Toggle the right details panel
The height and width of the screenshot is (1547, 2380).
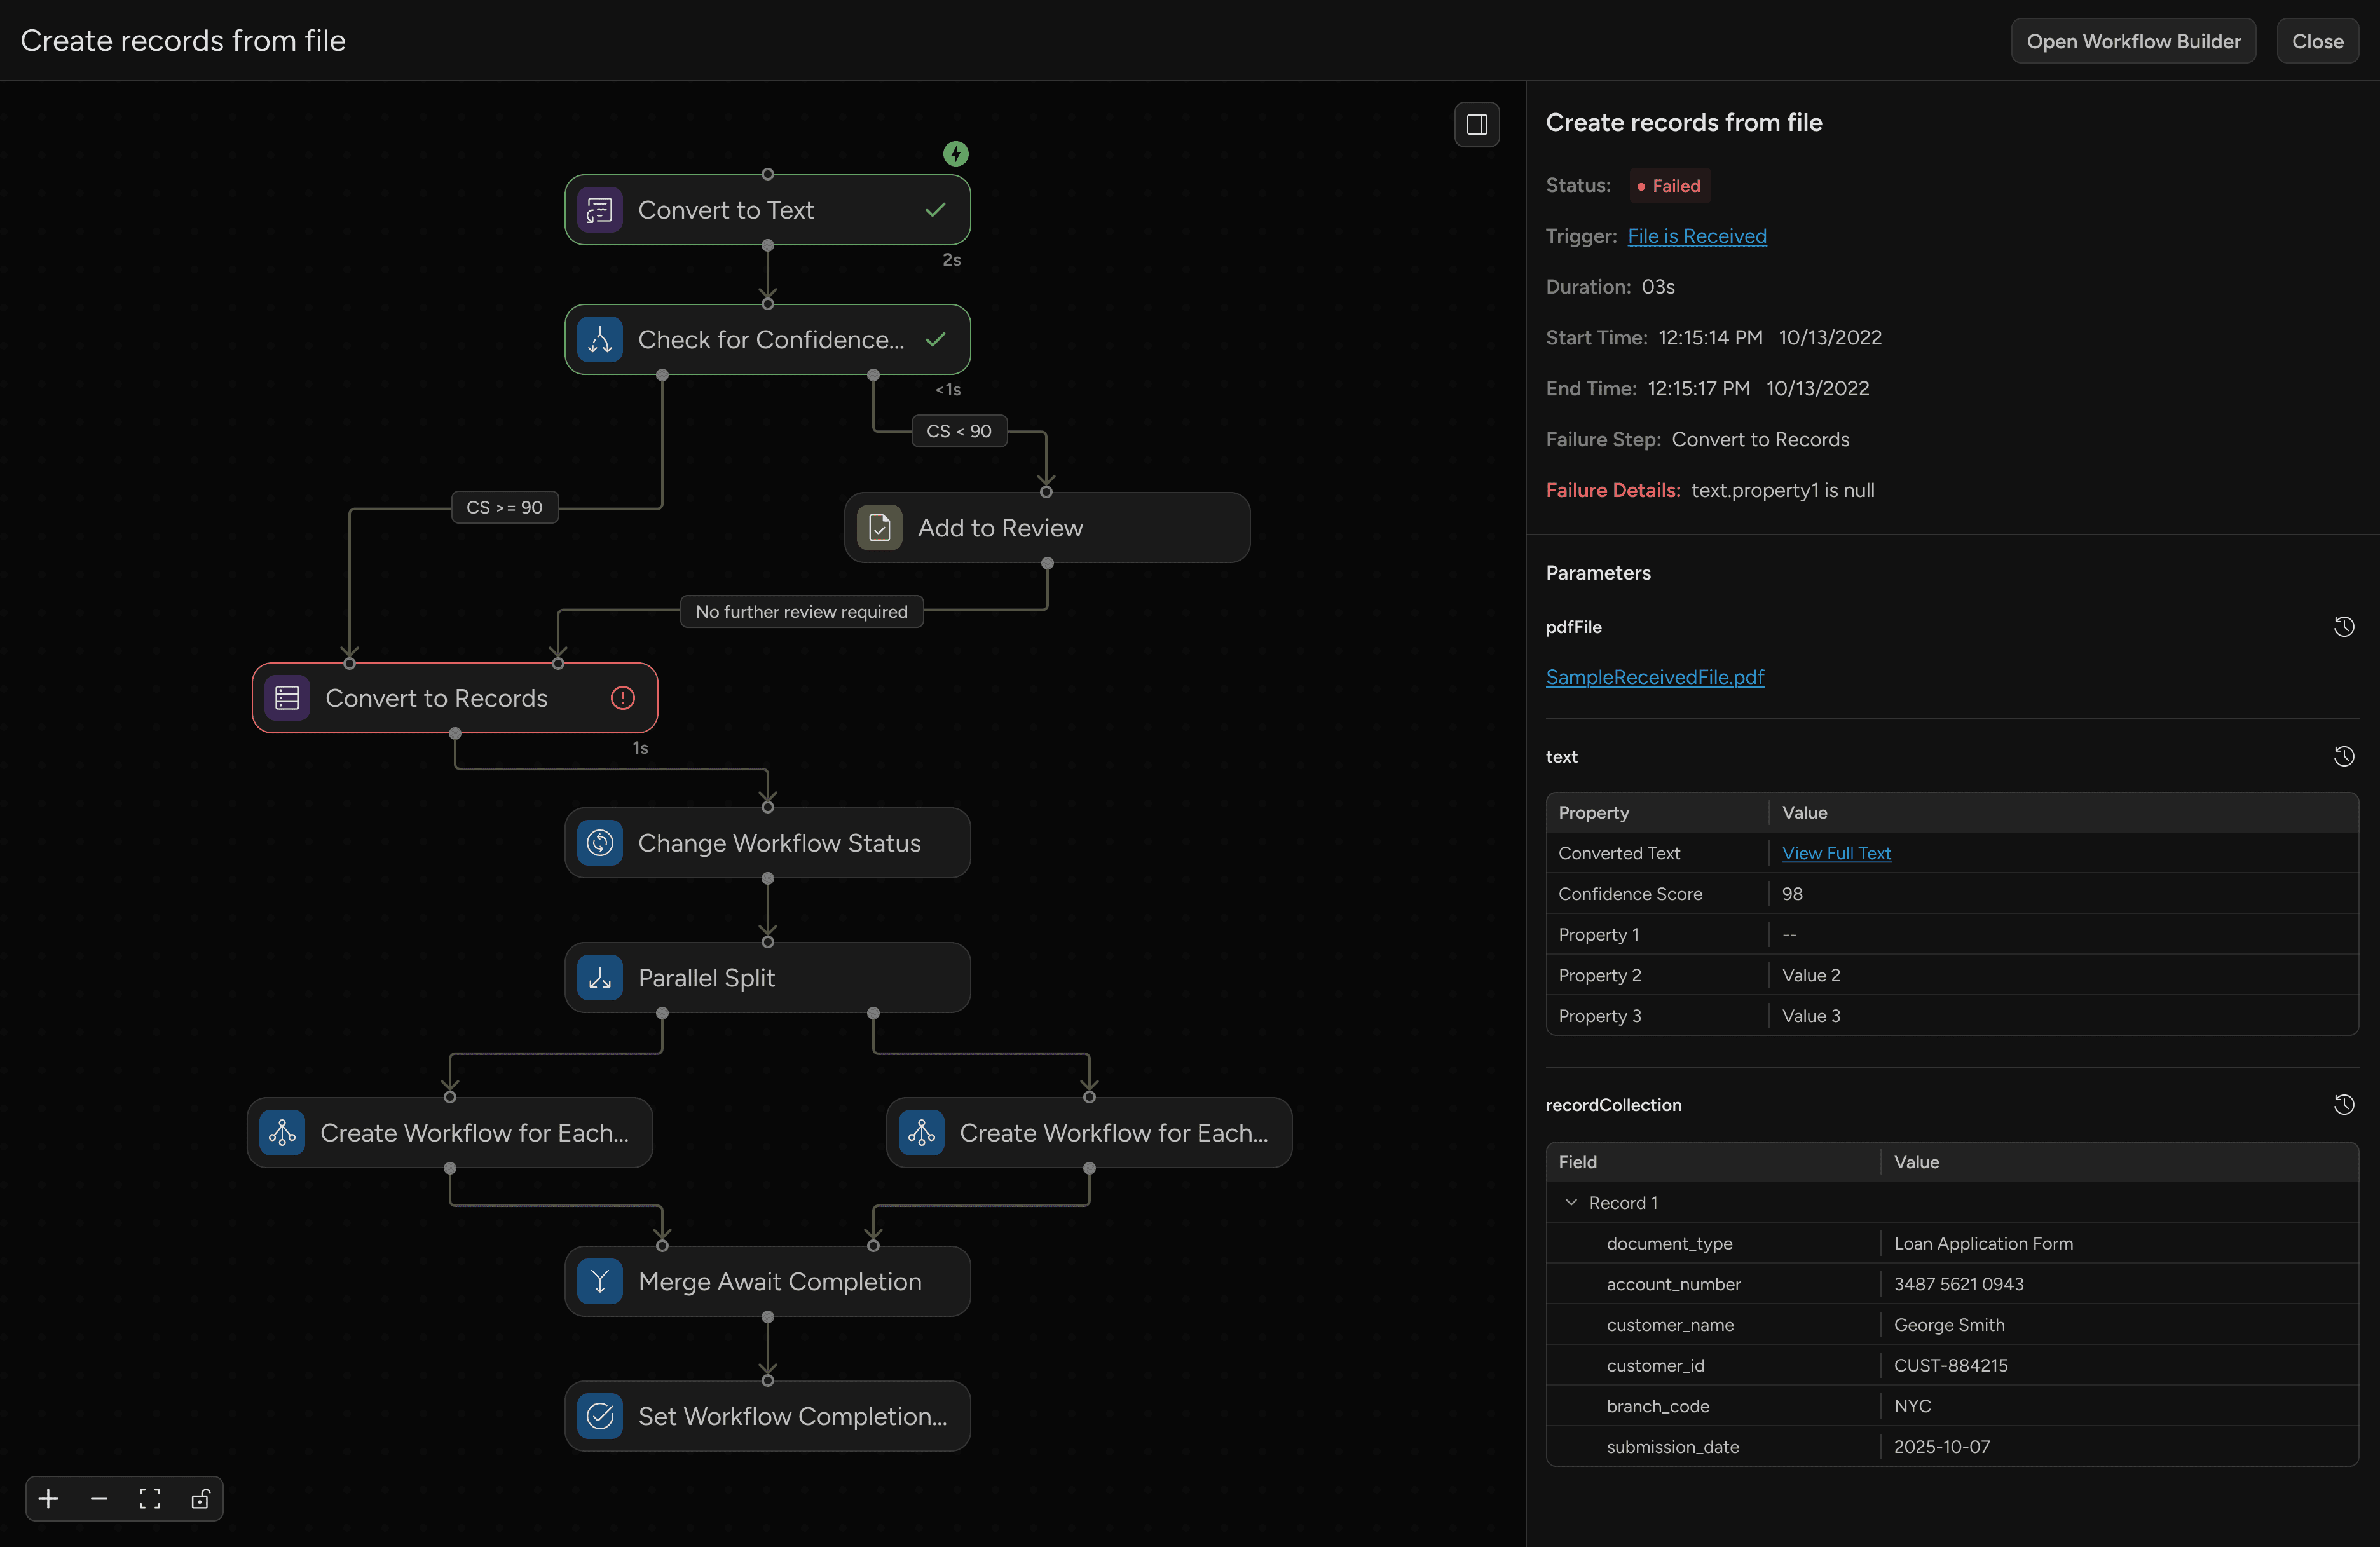click(x=1476, y=124)
